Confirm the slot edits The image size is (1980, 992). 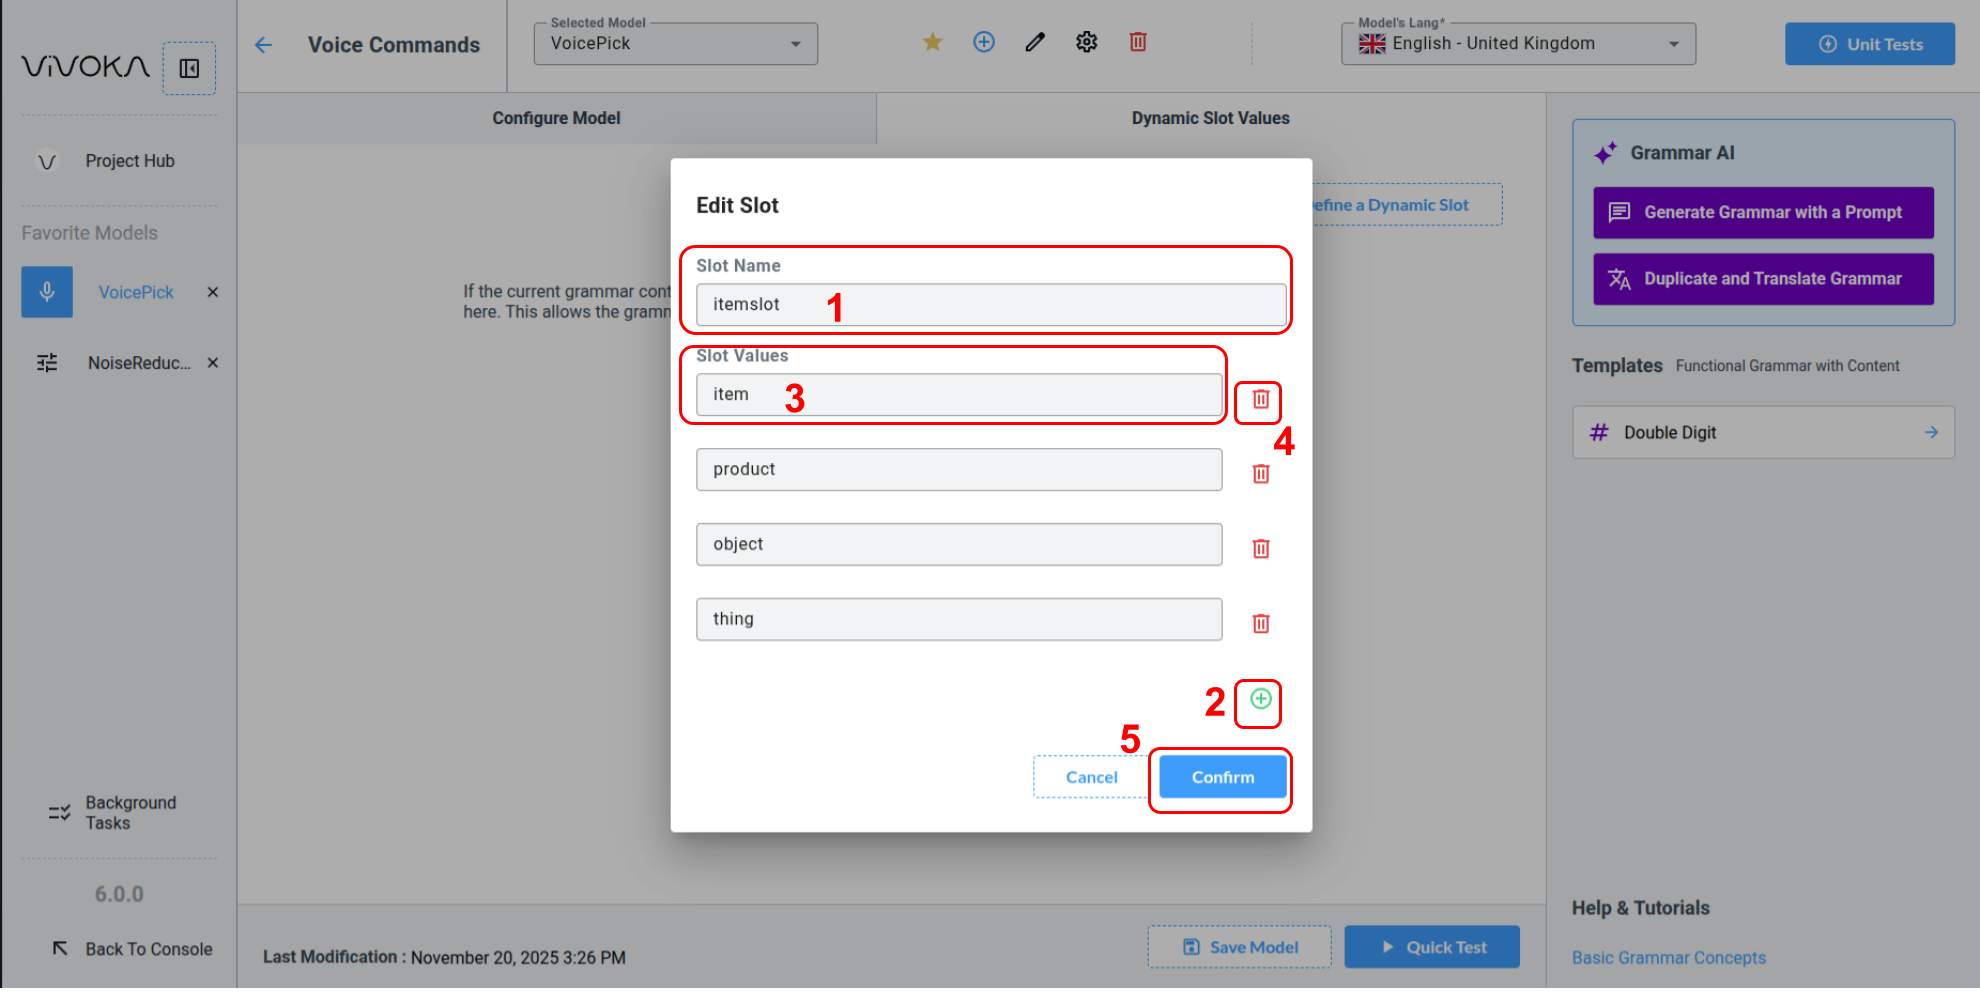coord(1222,777)
